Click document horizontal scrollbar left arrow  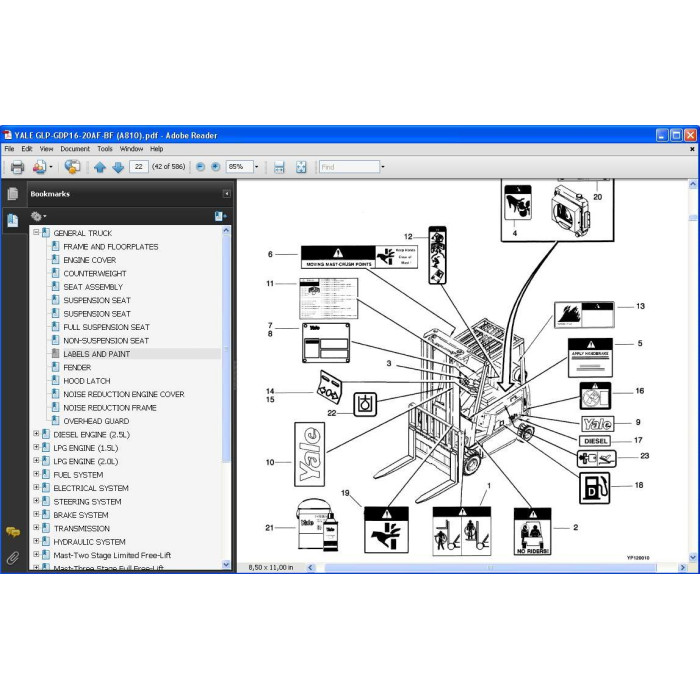[x=310, y=567]
